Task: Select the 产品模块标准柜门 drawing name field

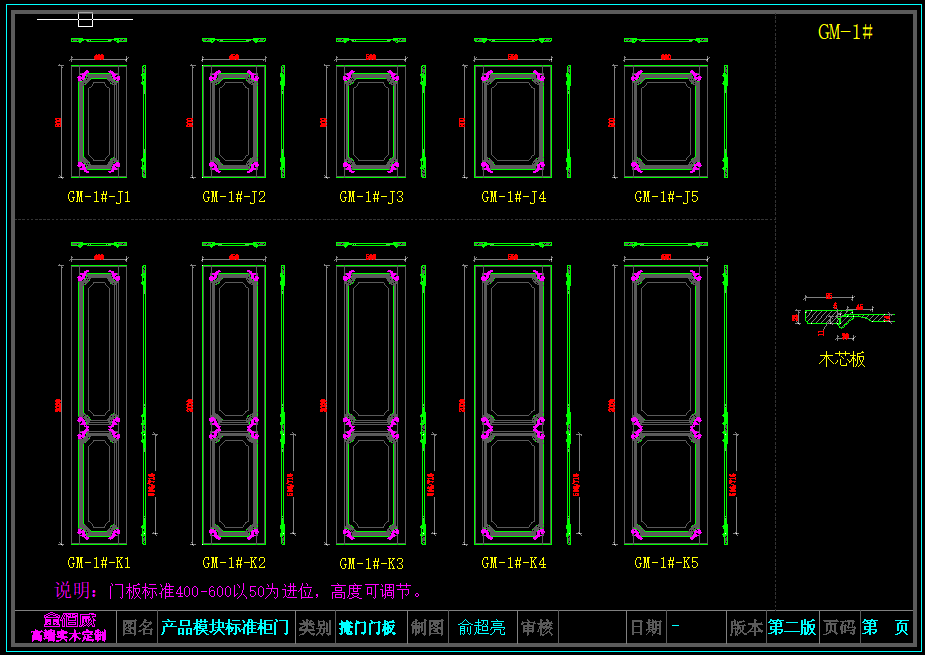Action: point(225,628)
